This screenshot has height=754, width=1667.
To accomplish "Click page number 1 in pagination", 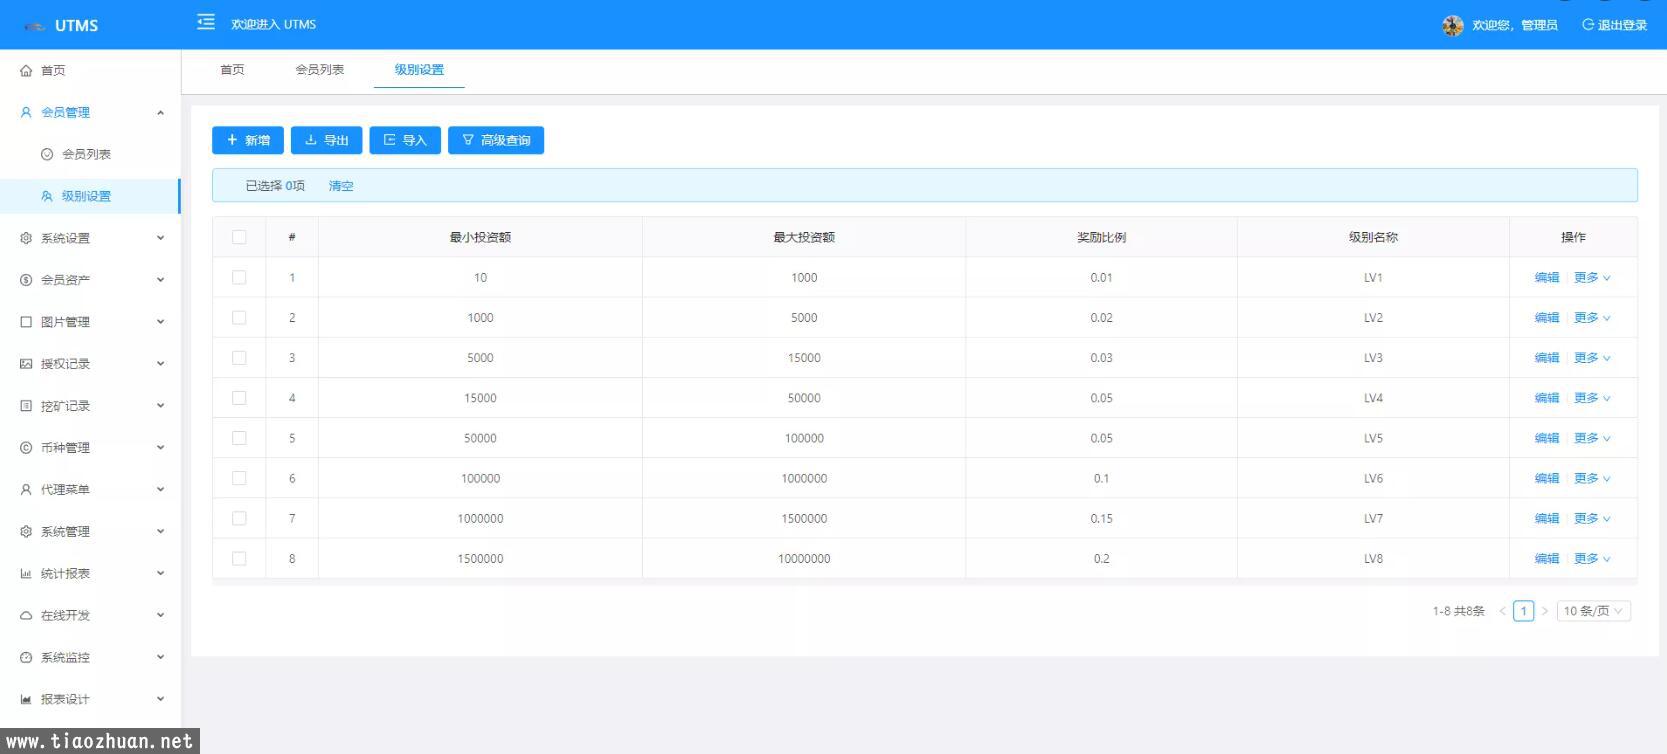I will coord(1523,611).
